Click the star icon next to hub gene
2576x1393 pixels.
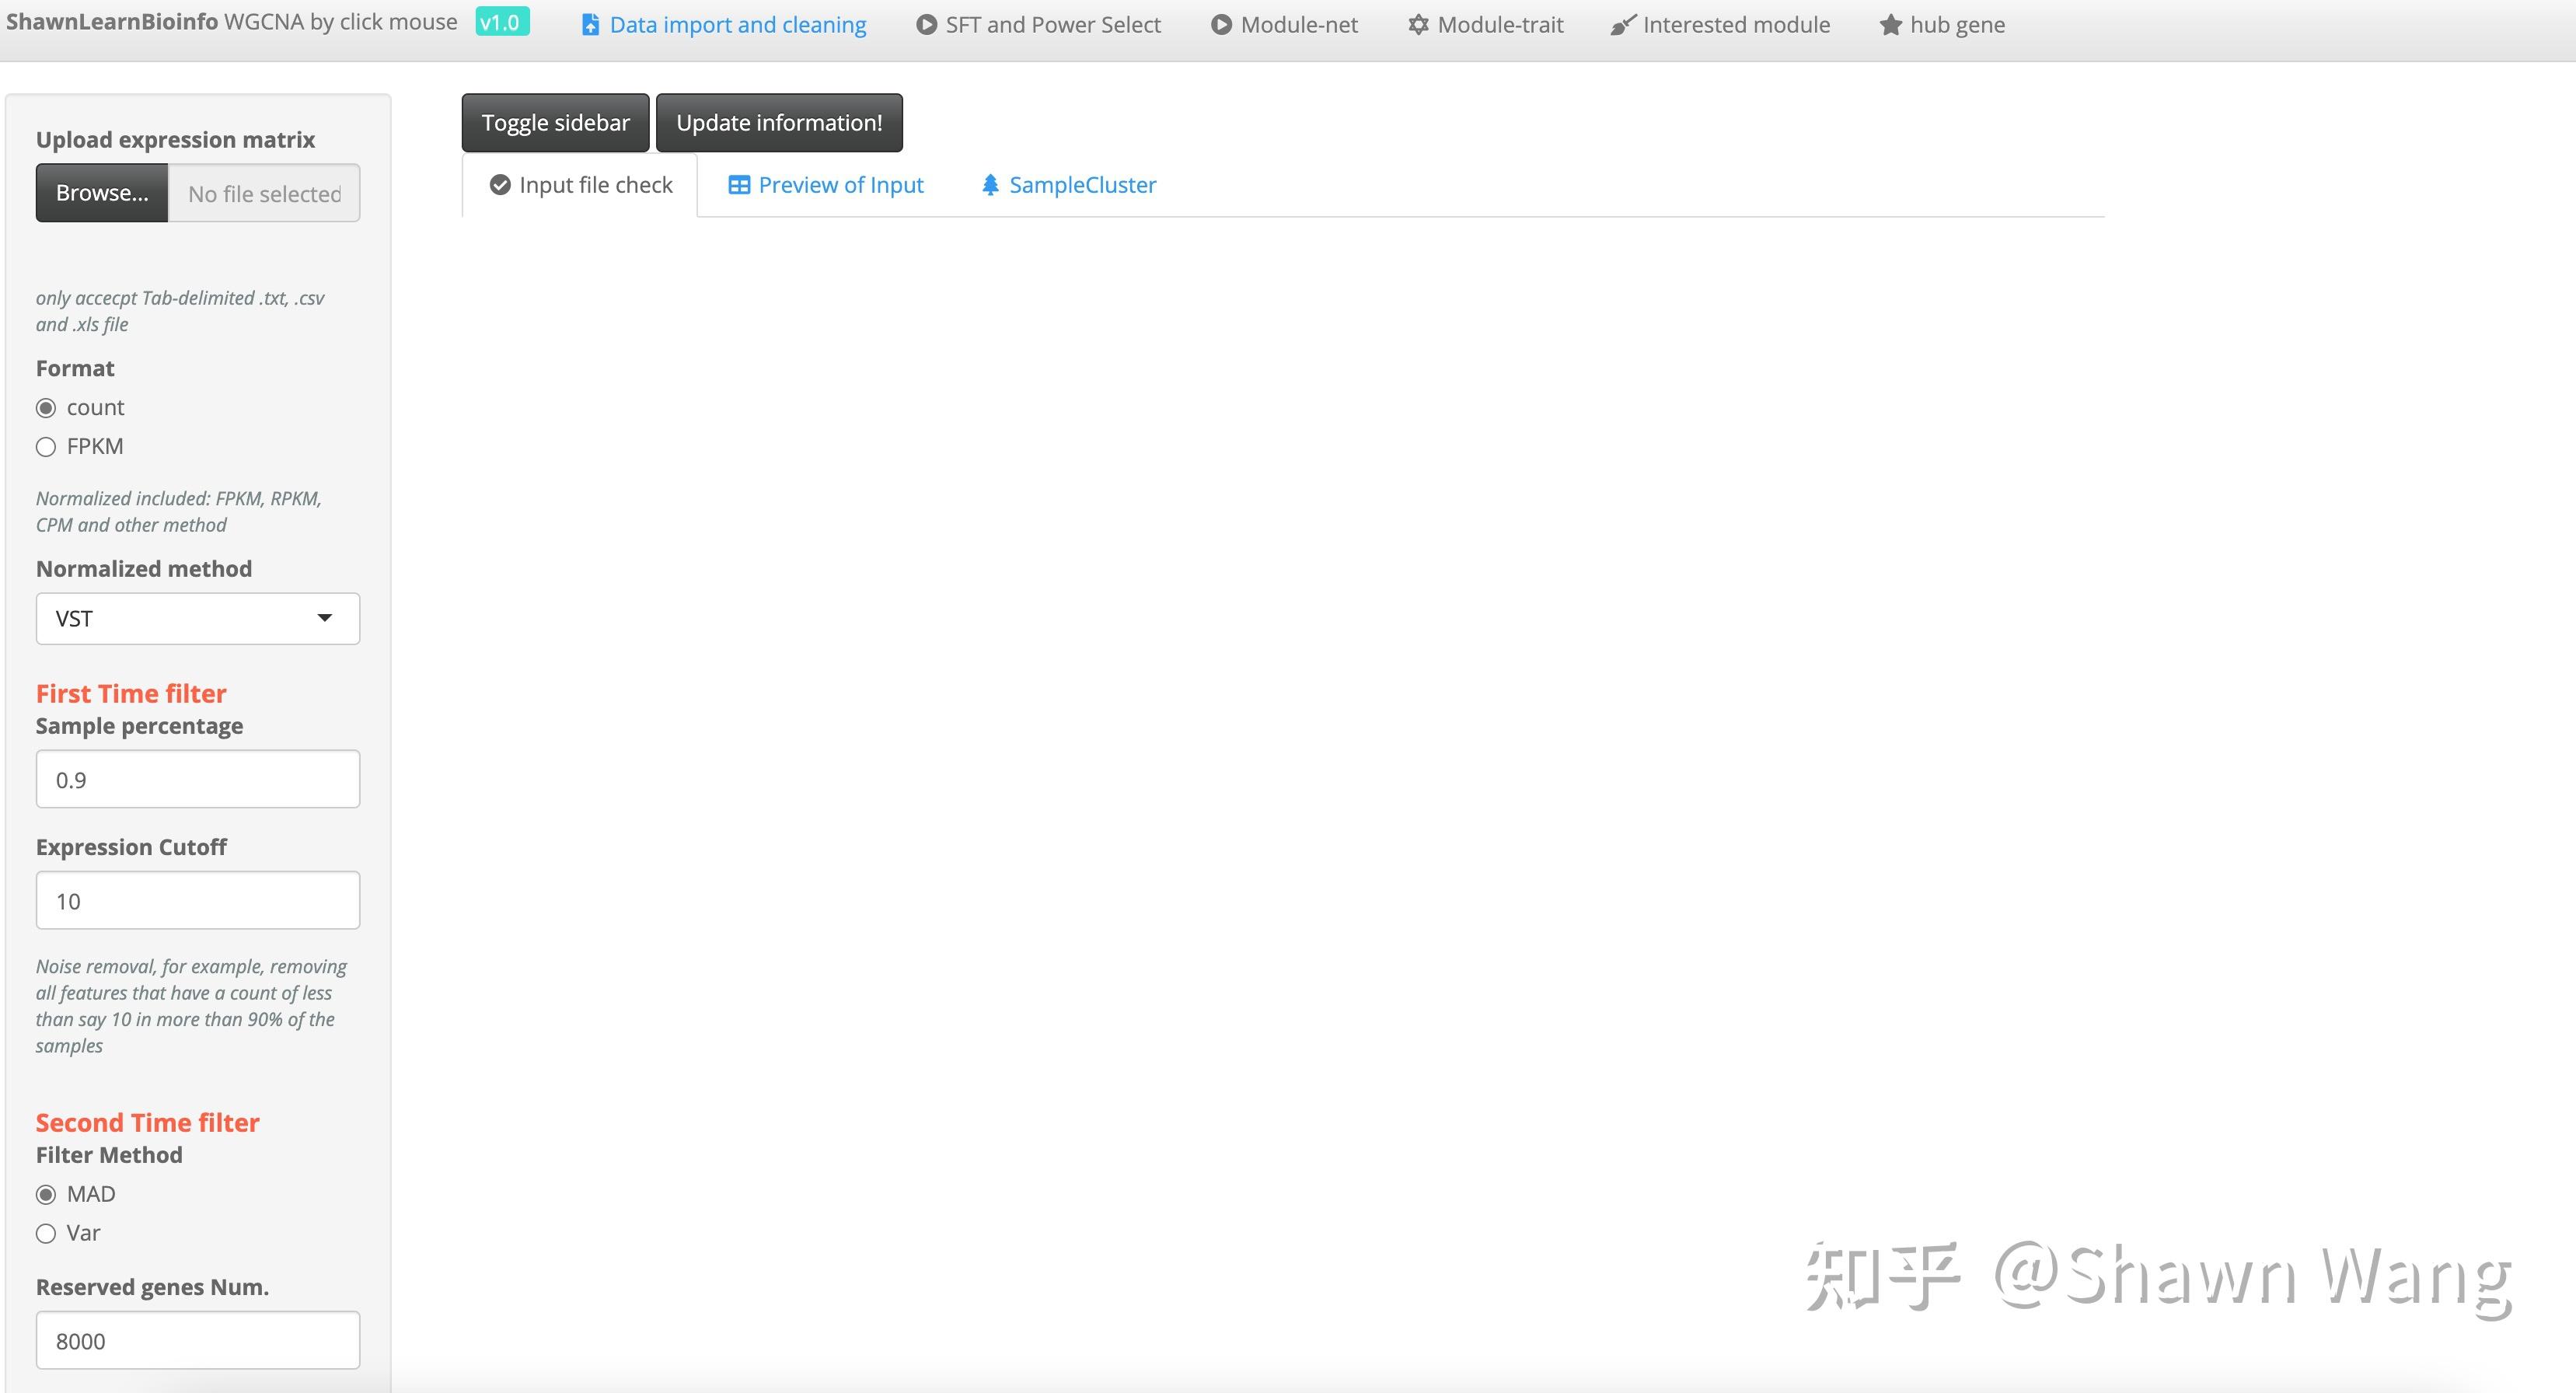point(1890,25)
